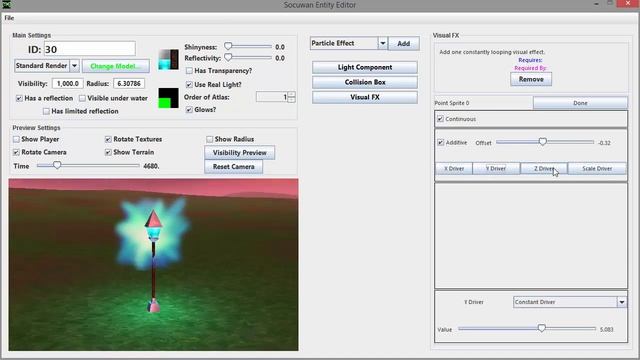Enable Has Transparency checkbox
This screenshot has height=360, width=640.
(189, 71)
